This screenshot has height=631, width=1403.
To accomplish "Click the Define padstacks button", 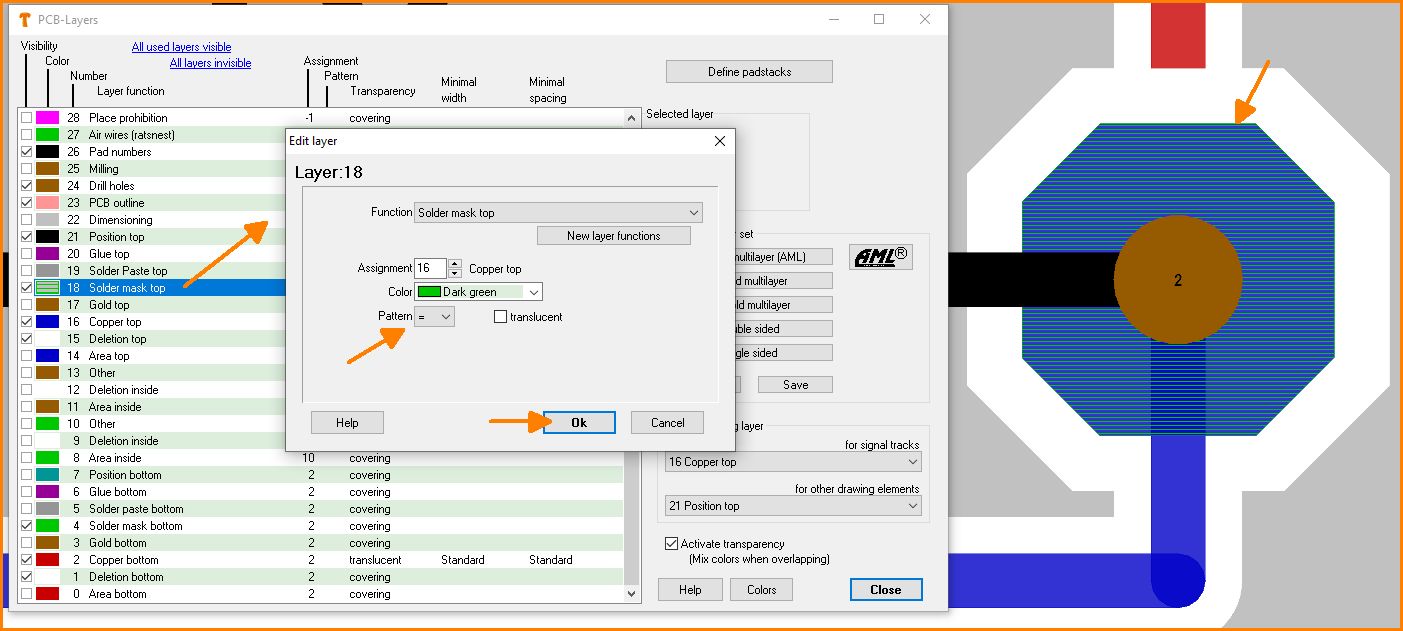I will 749,72.
